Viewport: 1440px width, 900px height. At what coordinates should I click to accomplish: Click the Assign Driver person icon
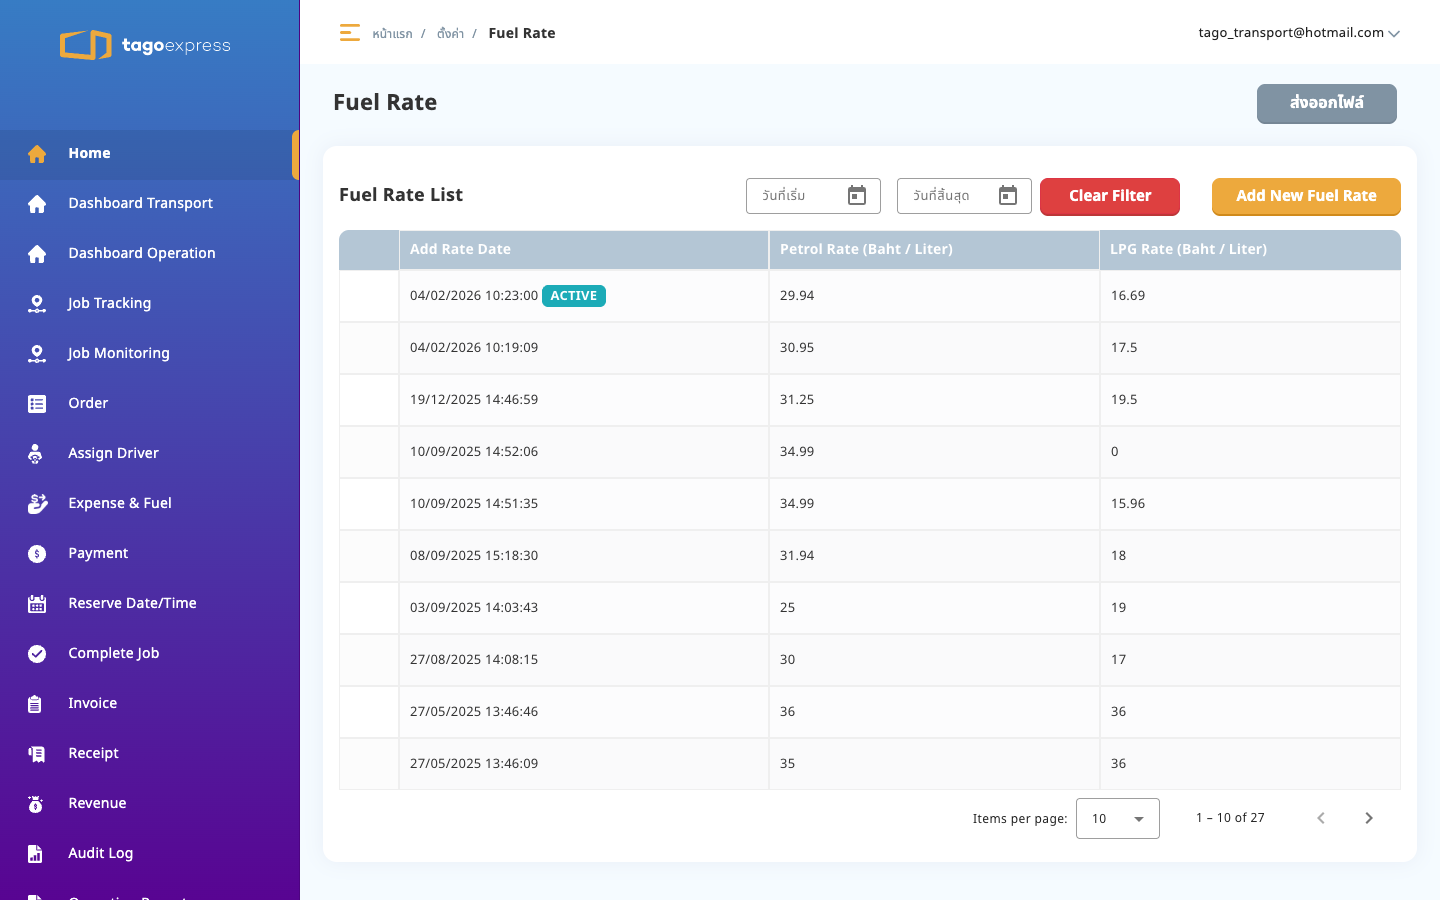[x=36, y=454]
